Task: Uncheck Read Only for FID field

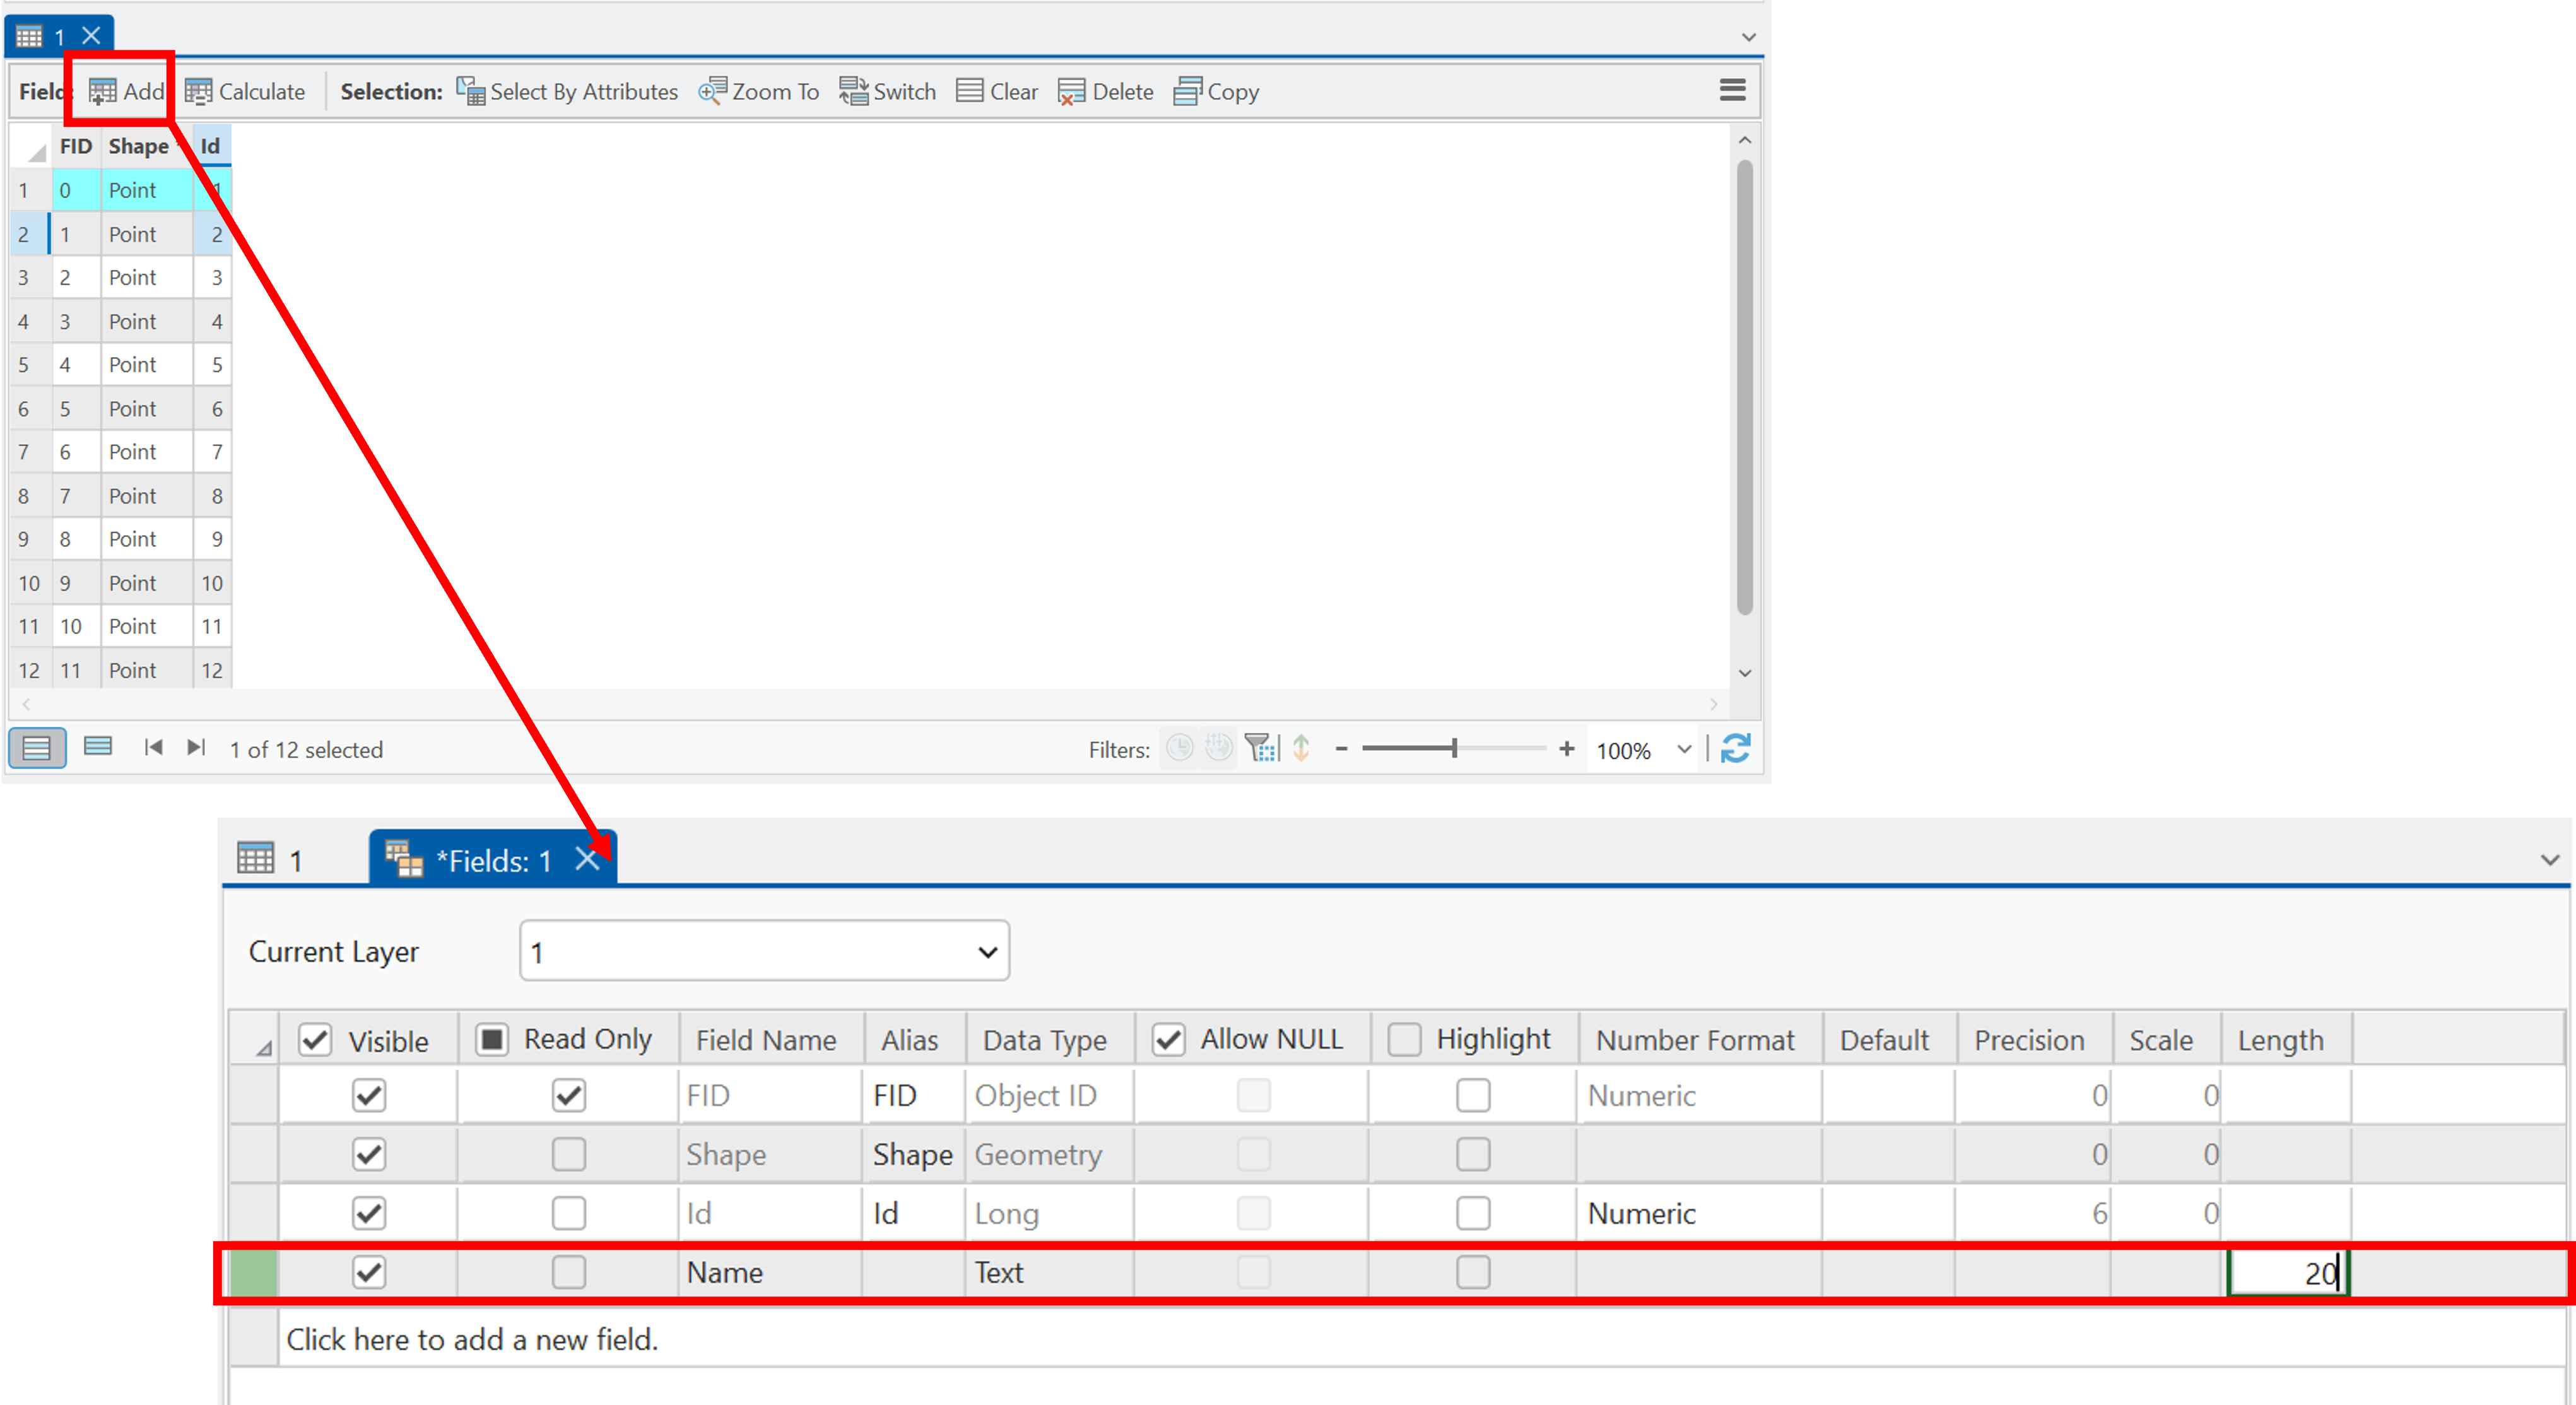Action: (568, 1095)
